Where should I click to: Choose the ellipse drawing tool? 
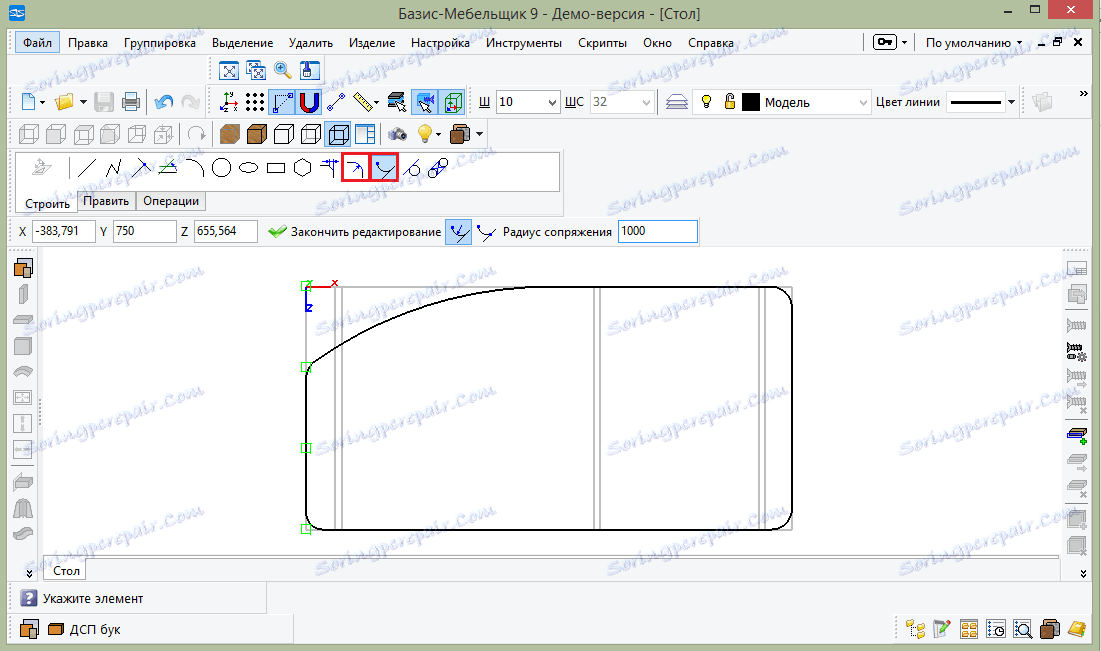pos(249,168)
